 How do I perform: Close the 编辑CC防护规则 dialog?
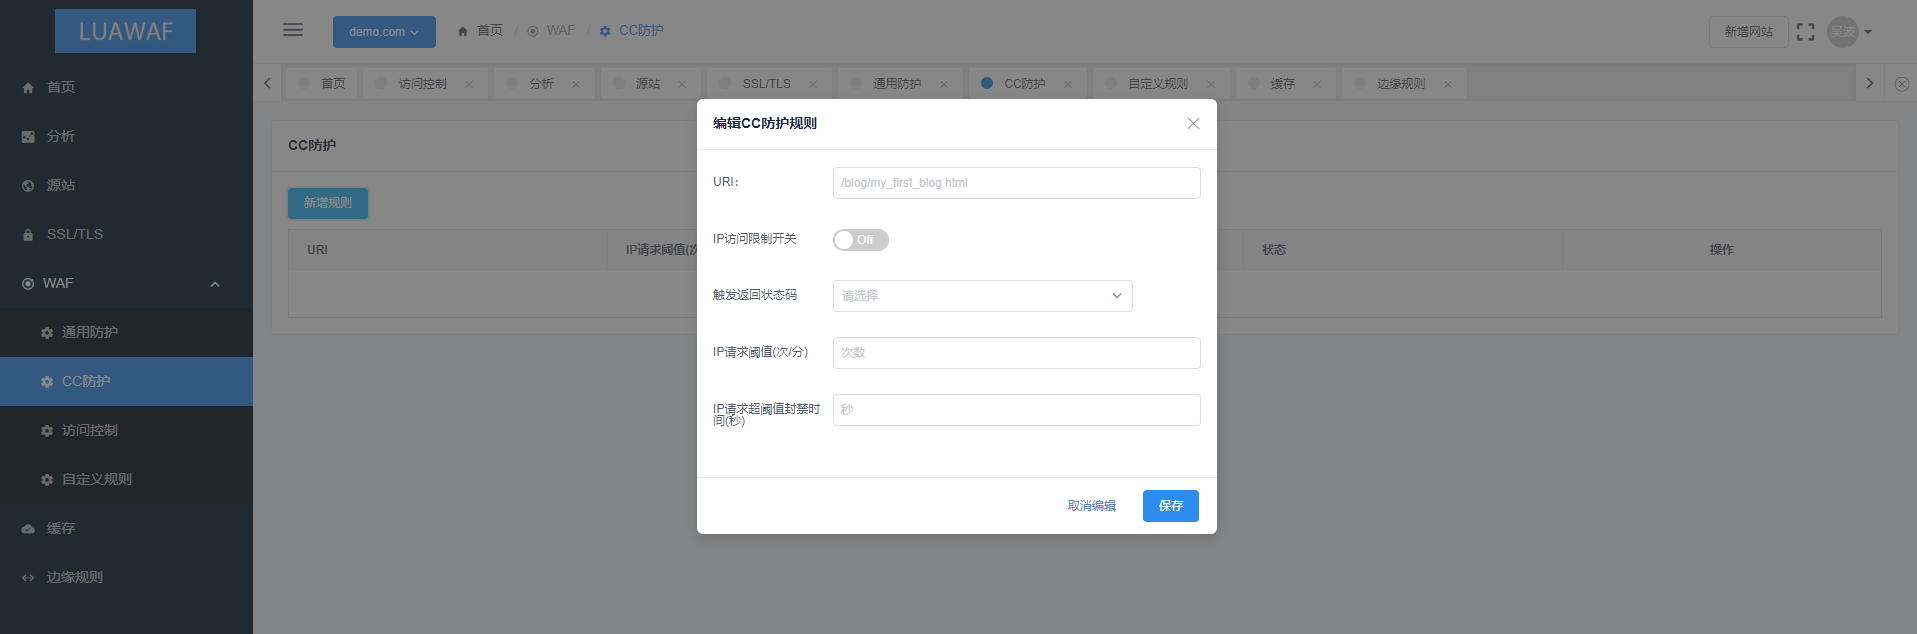(x=1193, y=123)
